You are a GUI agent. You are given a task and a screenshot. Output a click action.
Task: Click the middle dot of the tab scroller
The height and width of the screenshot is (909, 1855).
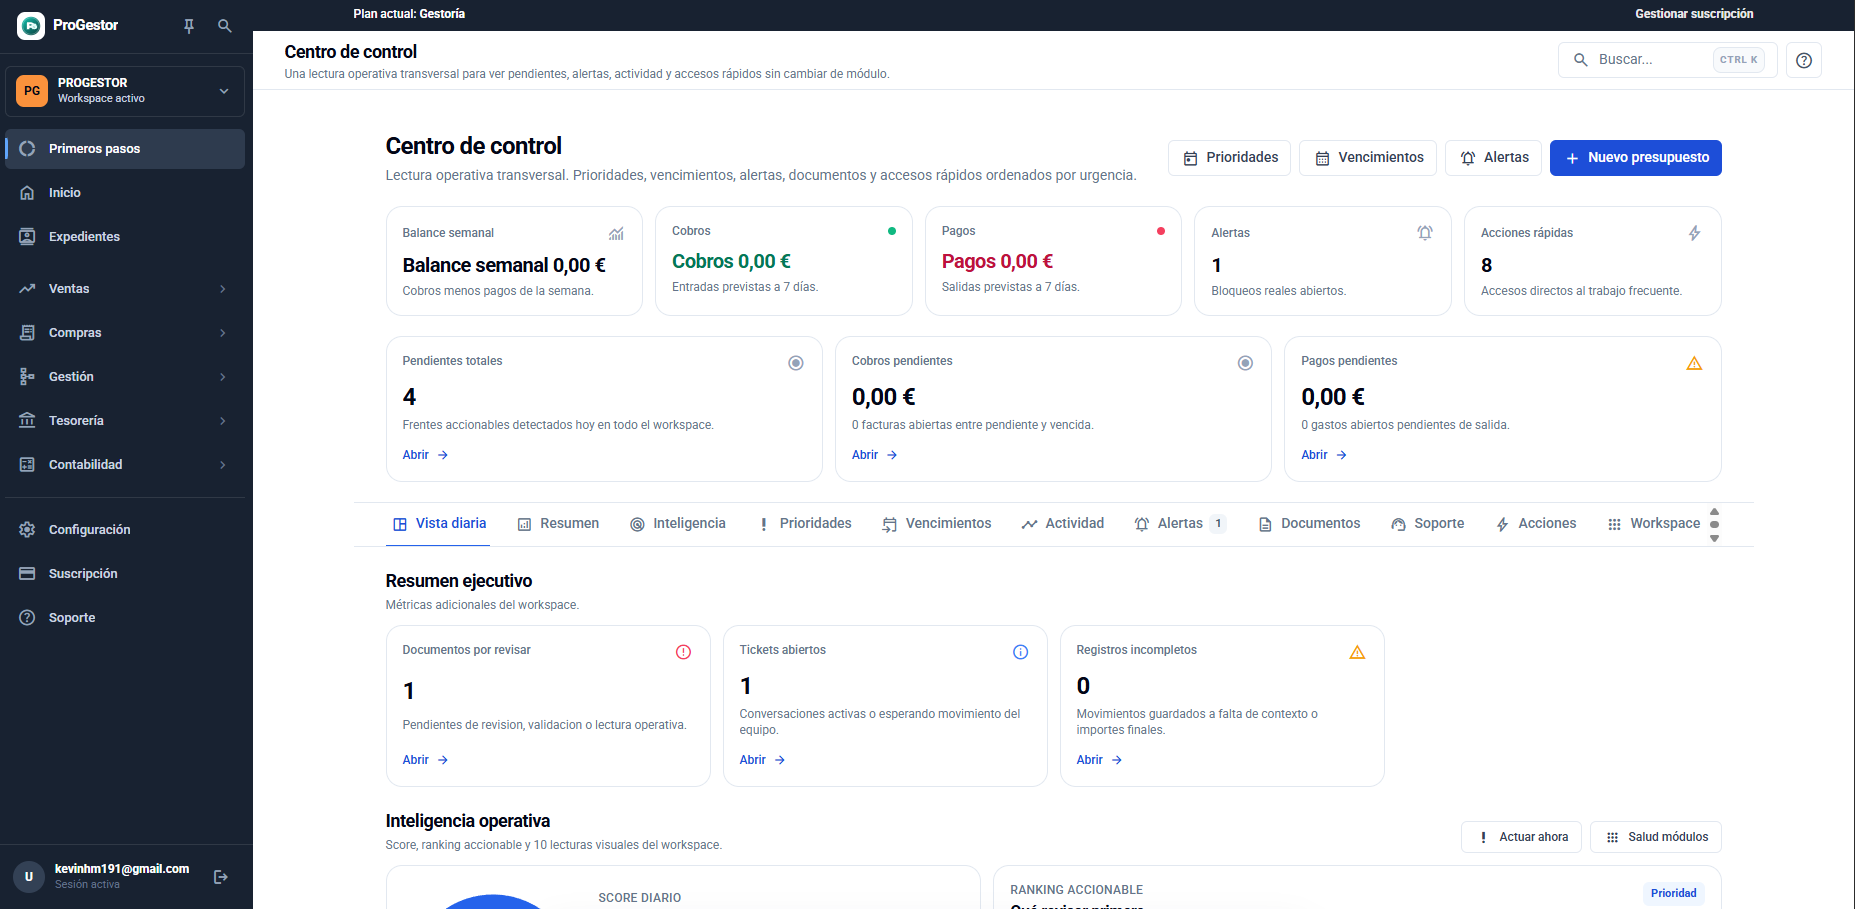pyautogui.click(x=1715, y=524)
